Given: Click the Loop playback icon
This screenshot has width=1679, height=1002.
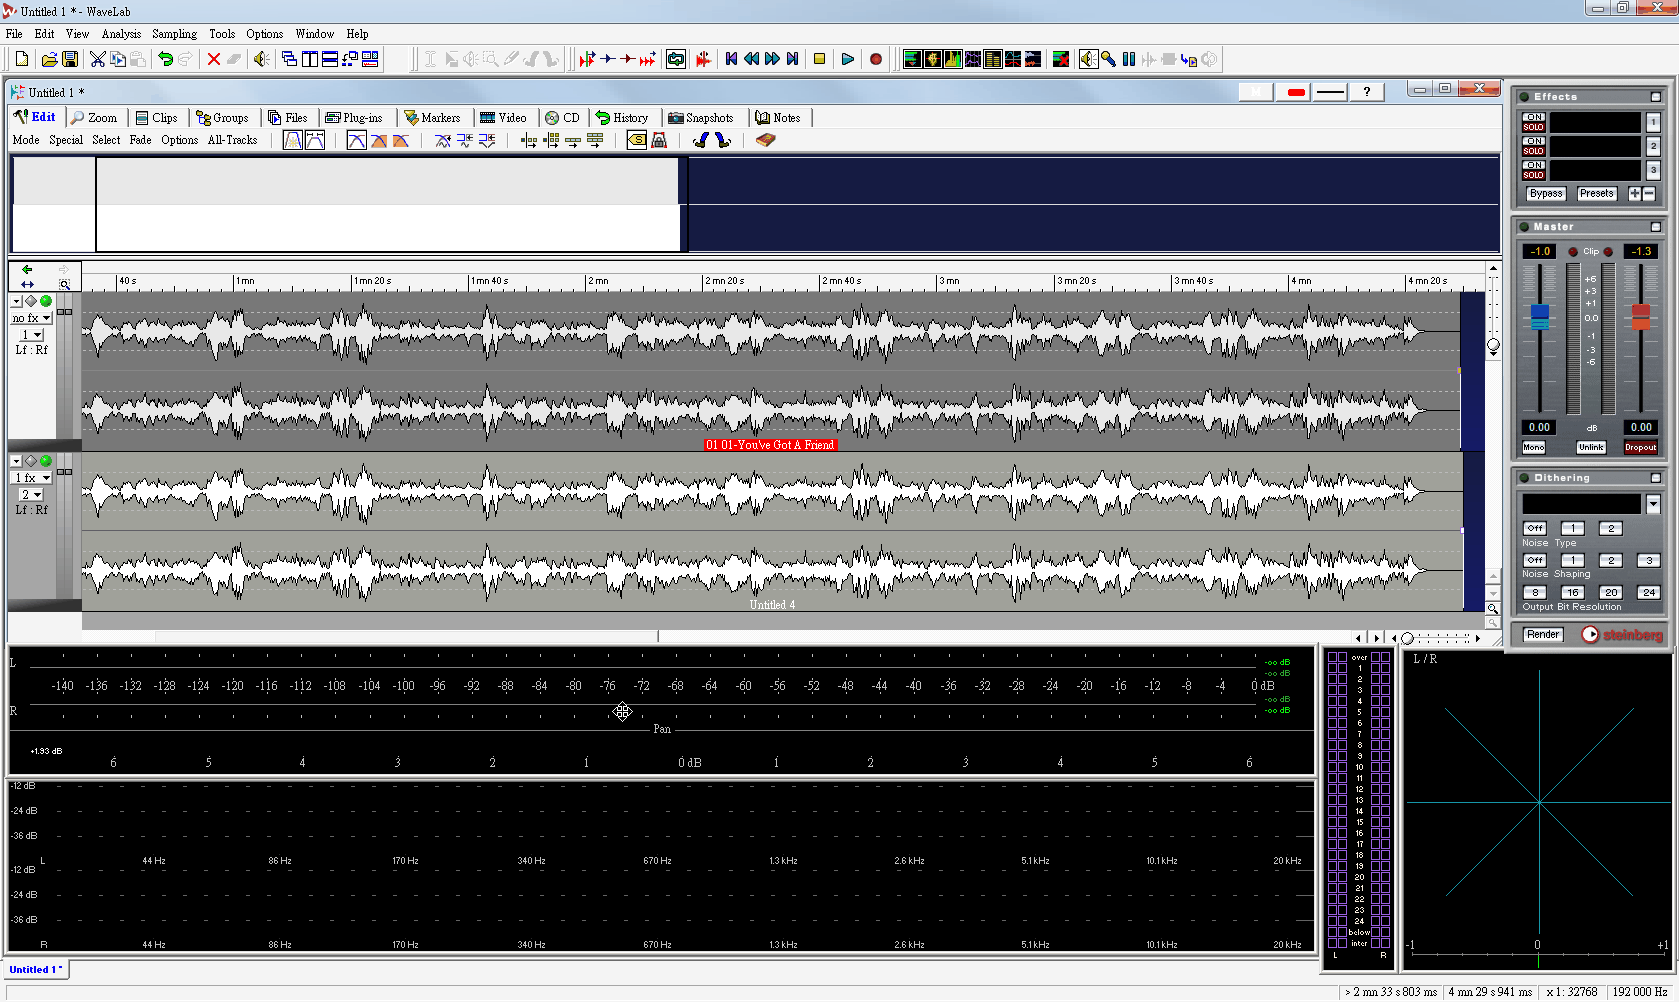Looking at the screenshot, I should point(676,60).
